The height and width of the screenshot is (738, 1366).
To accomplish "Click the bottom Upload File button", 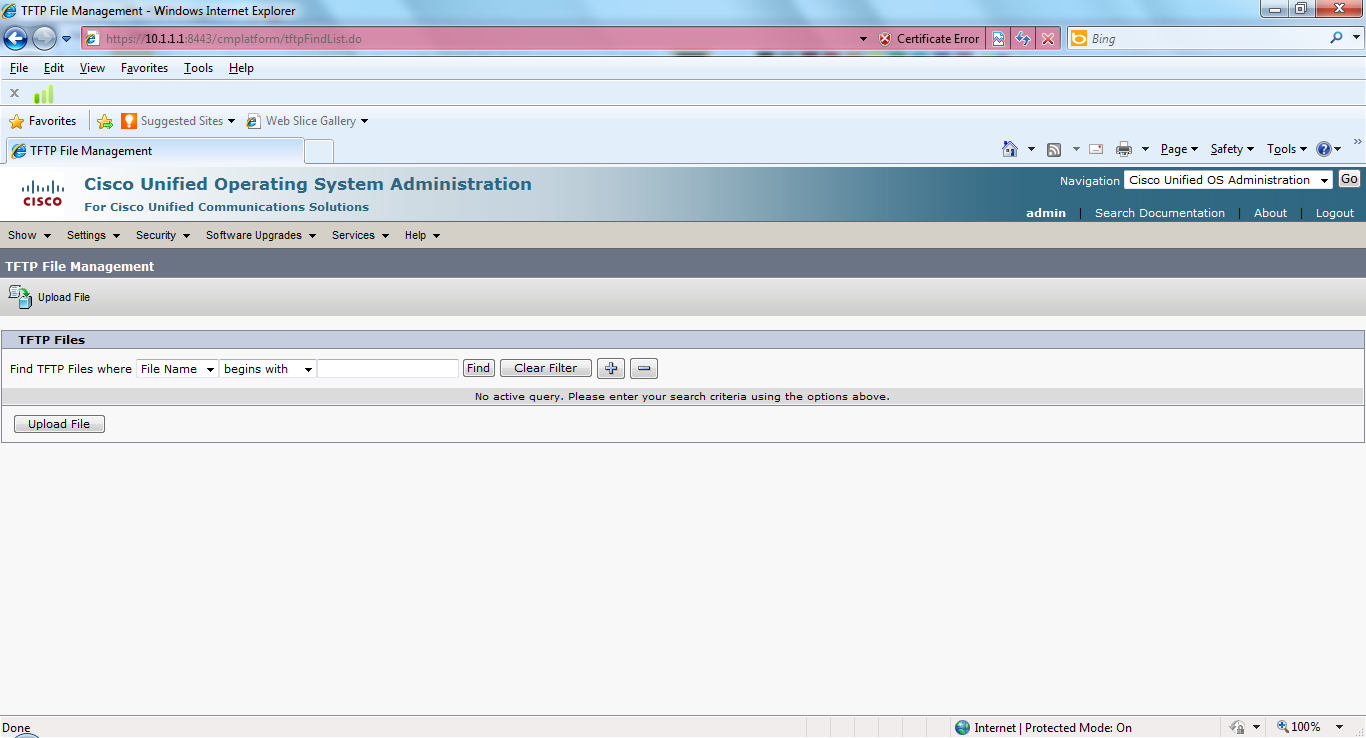I will point(59,424).
